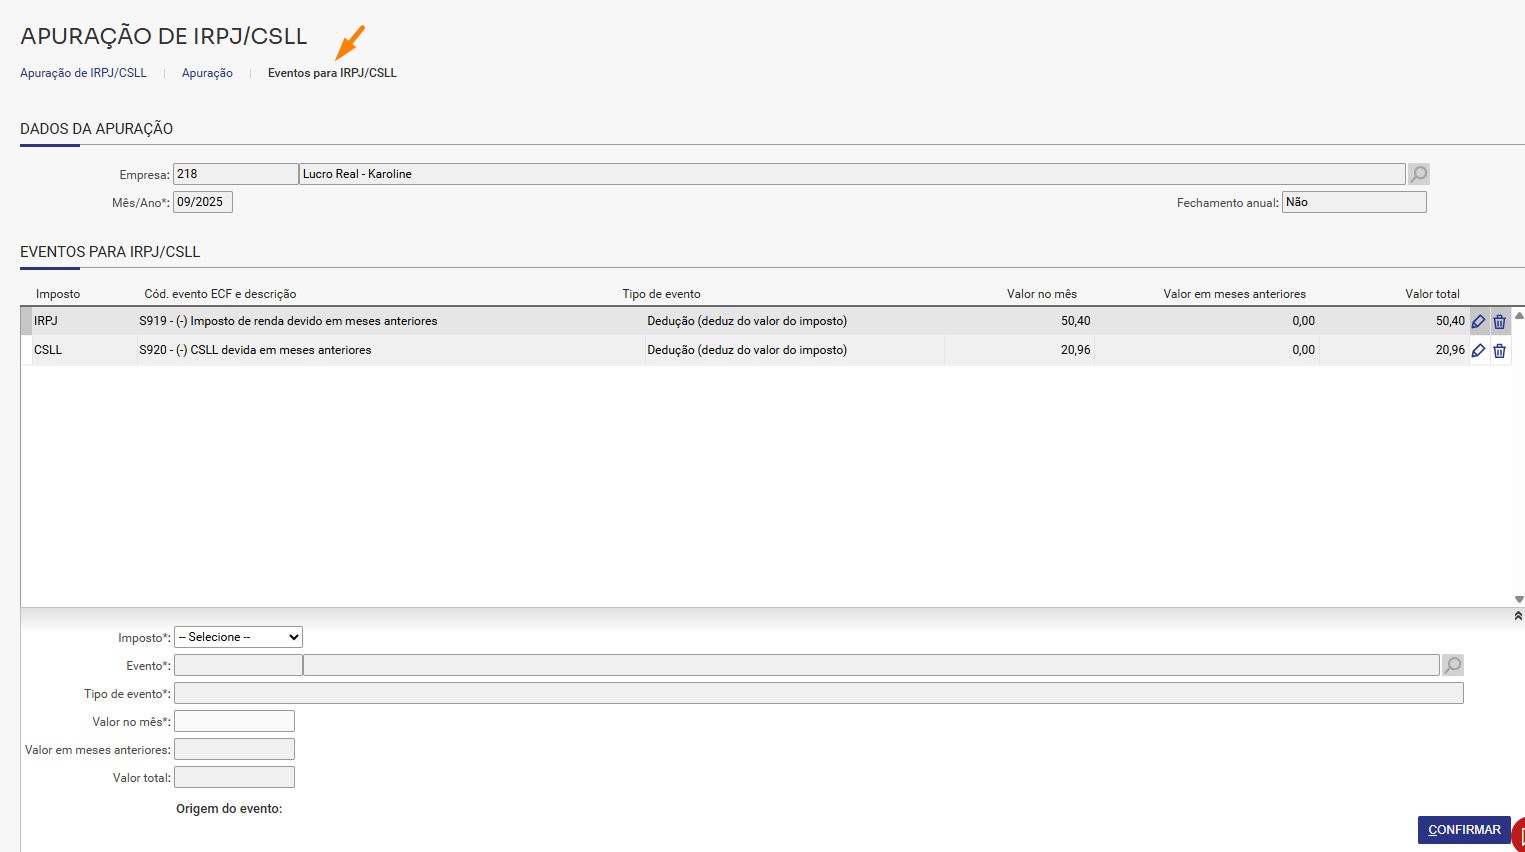This screenshot has height=852, width=1525.
Task: Click the Empresa code field 218
Action: [235, 174]
